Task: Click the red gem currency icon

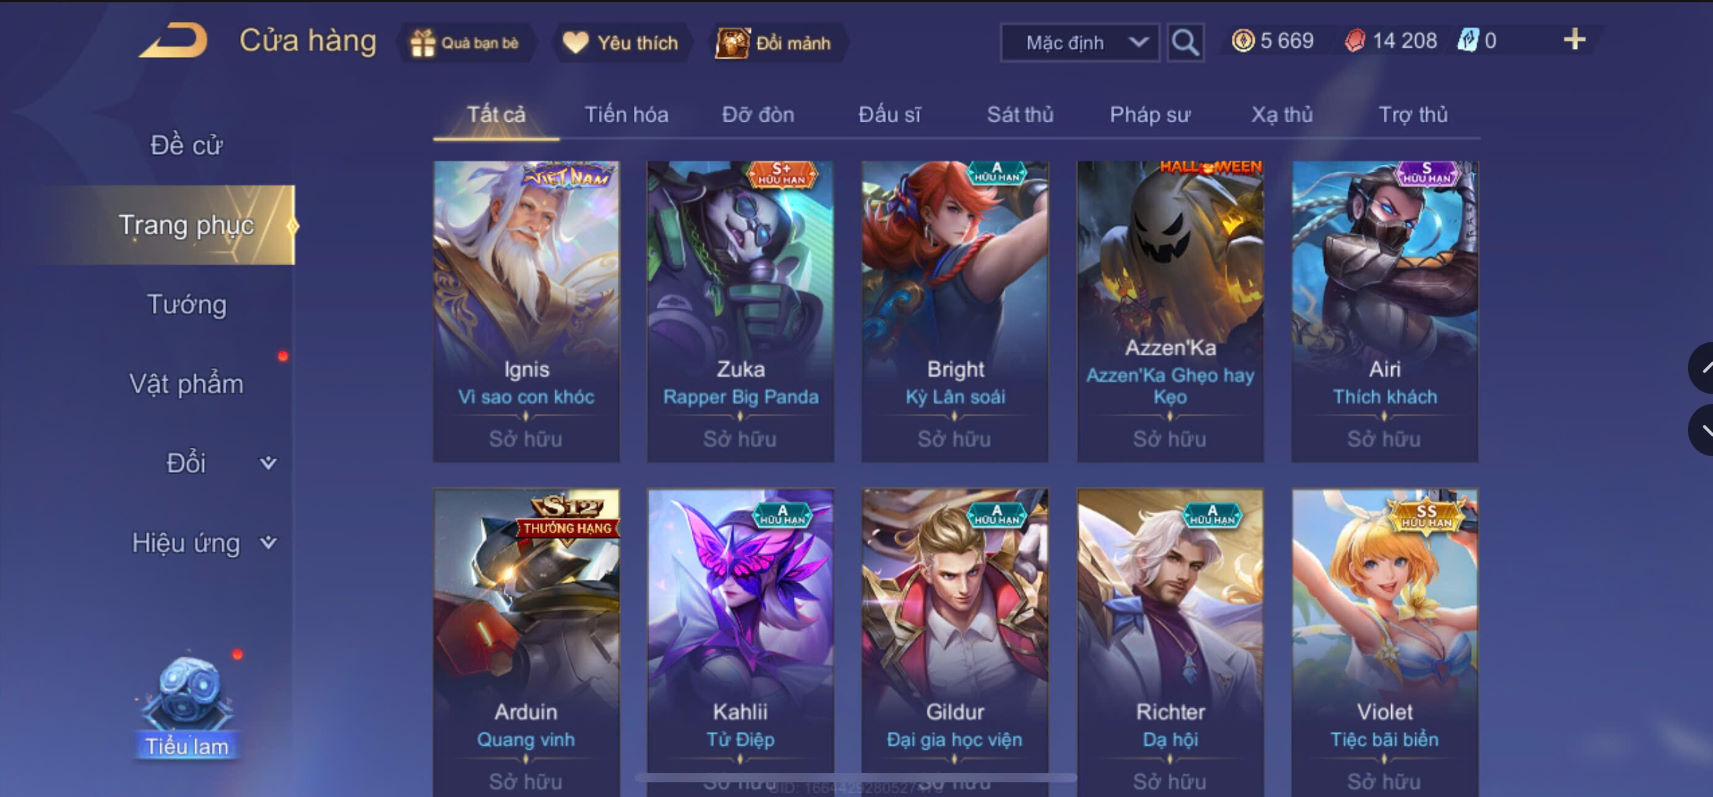Action: click(x=1354, y=41)
